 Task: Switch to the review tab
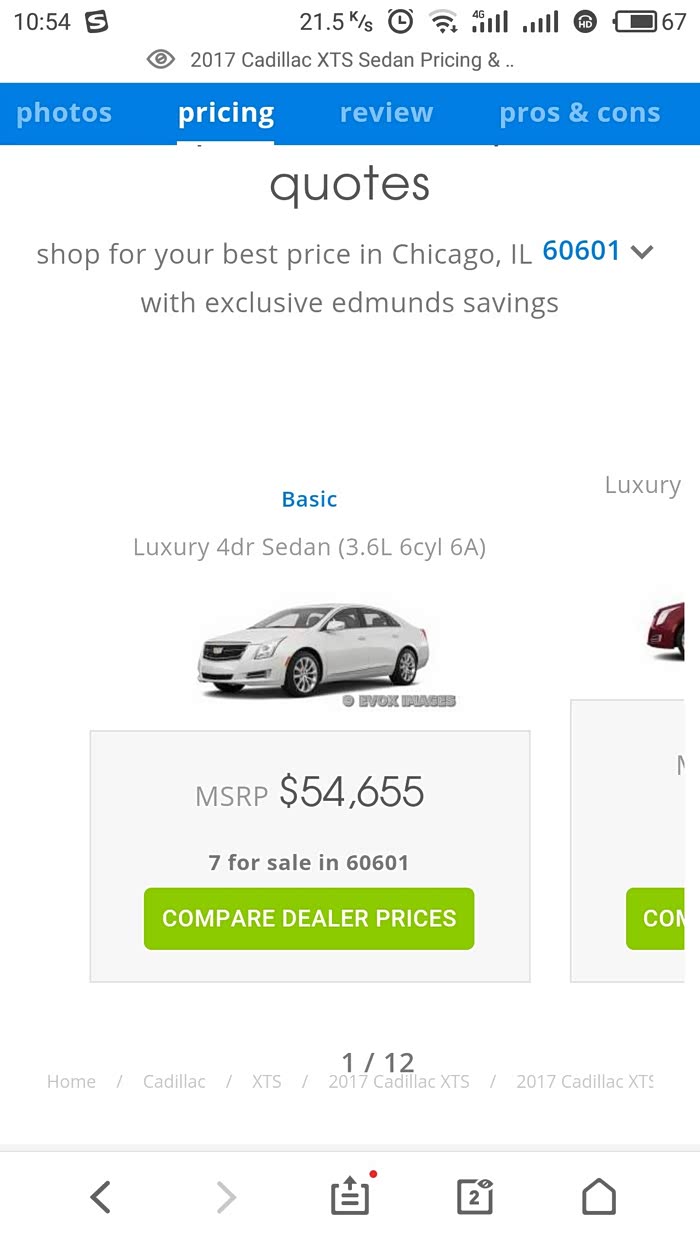point(386,113)
